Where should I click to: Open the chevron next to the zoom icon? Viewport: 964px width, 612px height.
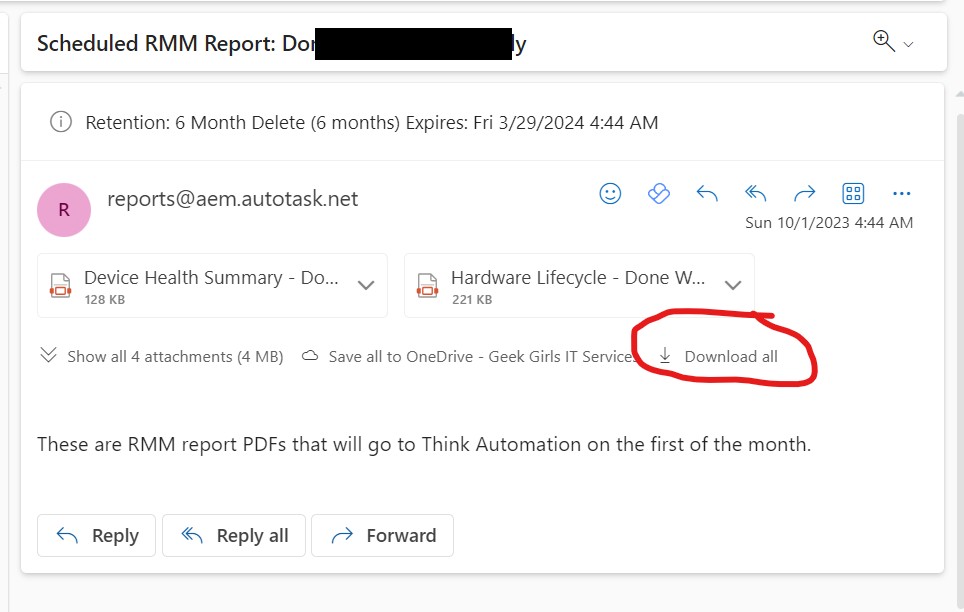coord(909,45)
